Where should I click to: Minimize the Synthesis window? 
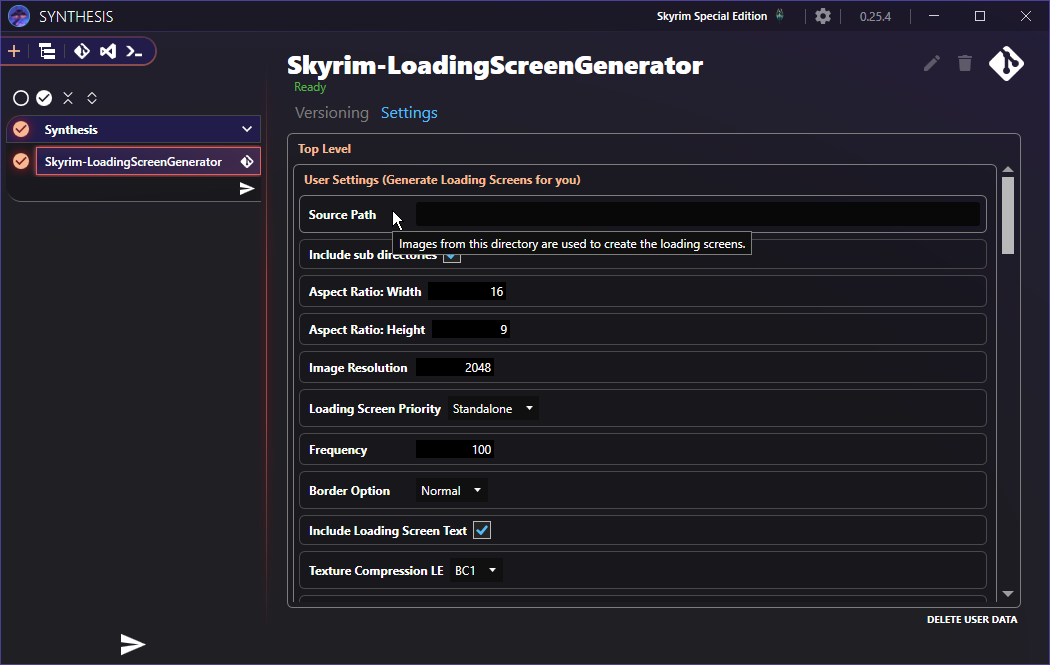[x=934, y=16]
